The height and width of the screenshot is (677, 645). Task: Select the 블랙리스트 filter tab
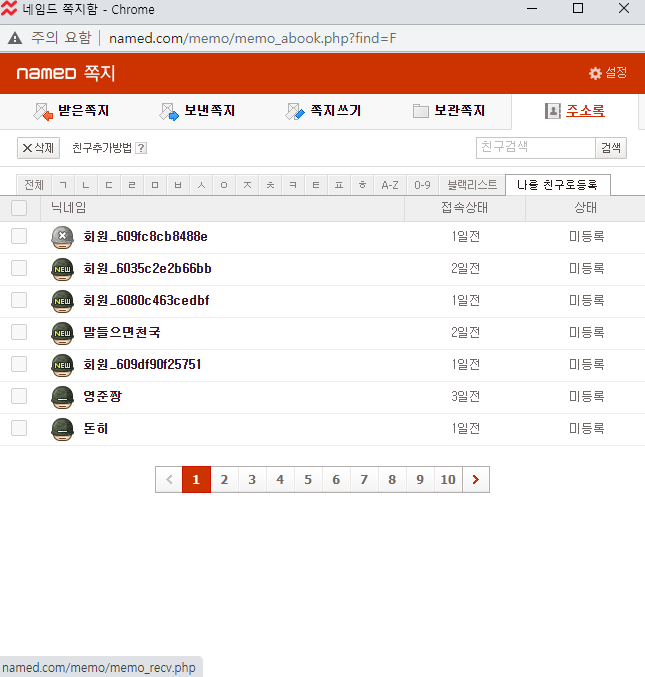(472, 185)
